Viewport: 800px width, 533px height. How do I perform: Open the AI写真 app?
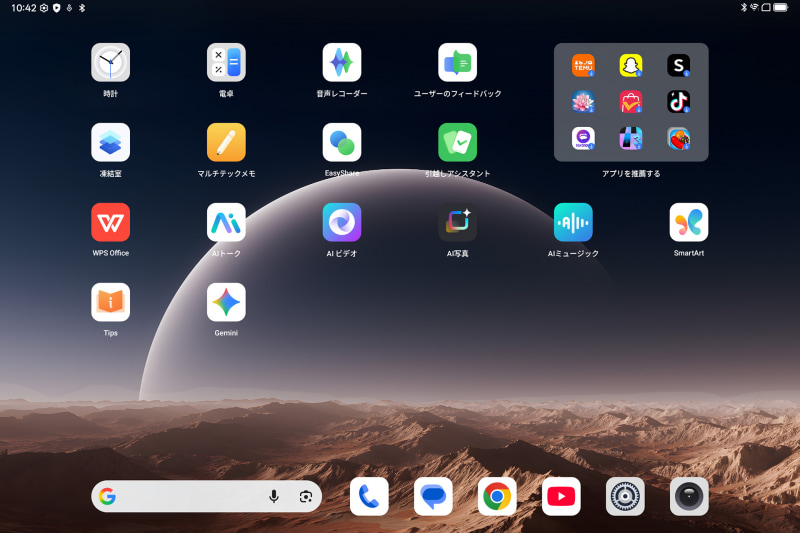tap(458, 222)
